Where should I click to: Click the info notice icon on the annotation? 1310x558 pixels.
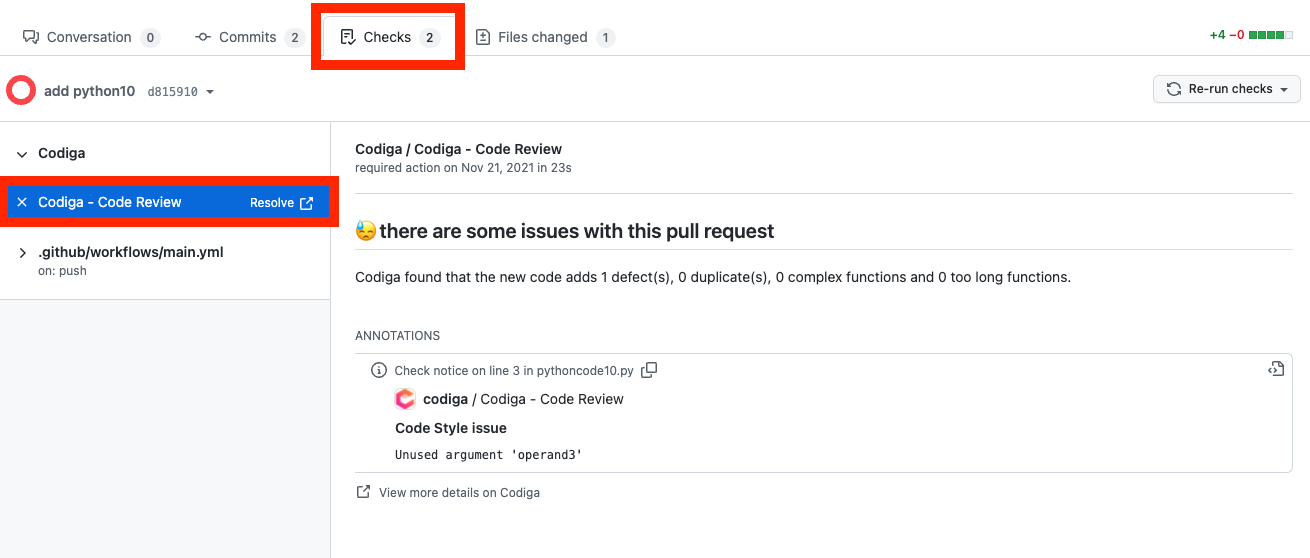[x=378, y=370]
